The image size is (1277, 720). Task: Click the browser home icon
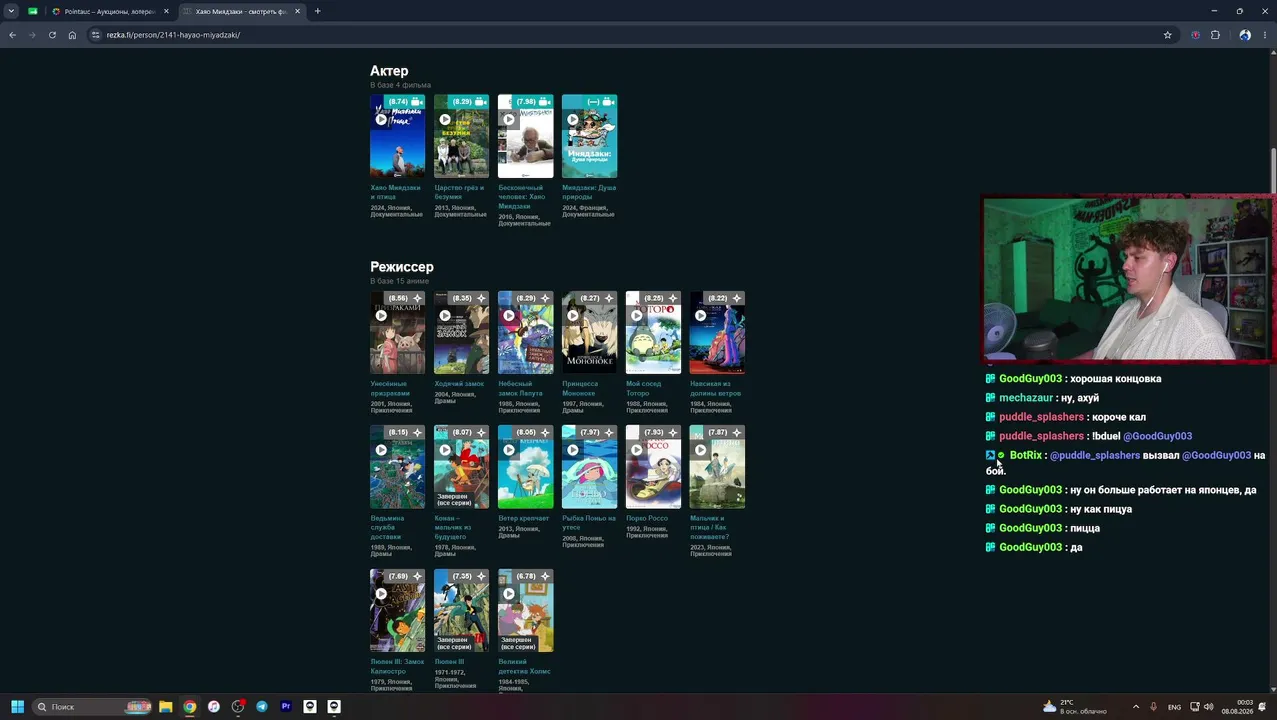click(x=72, y=35)
